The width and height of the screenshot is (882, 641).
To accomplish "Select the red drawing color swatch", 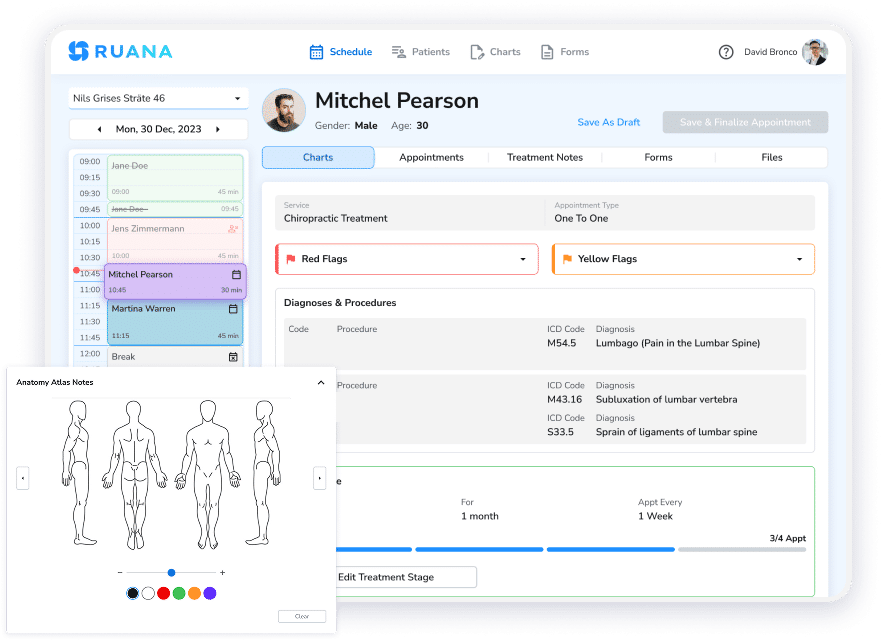I will click(x=163, y=593).
